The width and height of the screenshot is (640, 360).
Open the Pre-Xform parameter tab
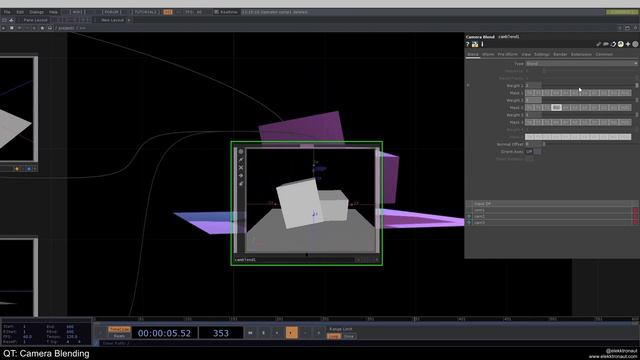point(507,54)
